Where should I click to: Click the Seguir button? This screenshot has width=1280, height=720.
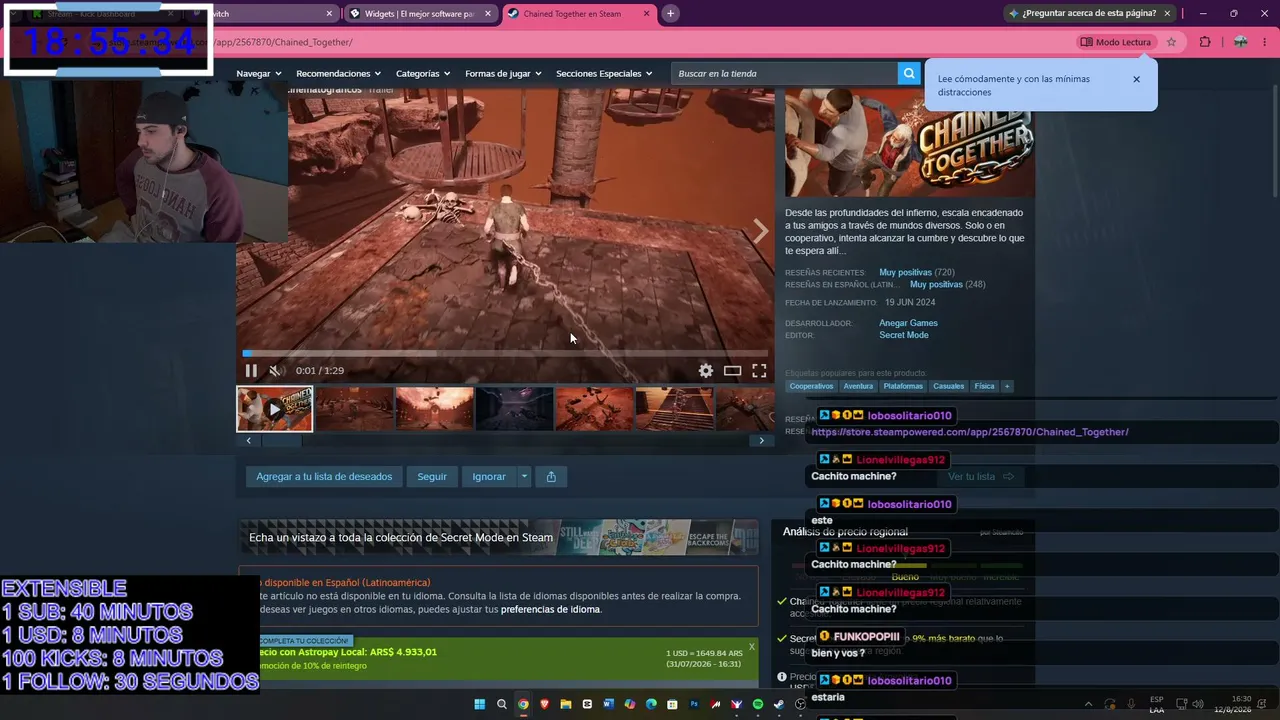coord(432,477)
